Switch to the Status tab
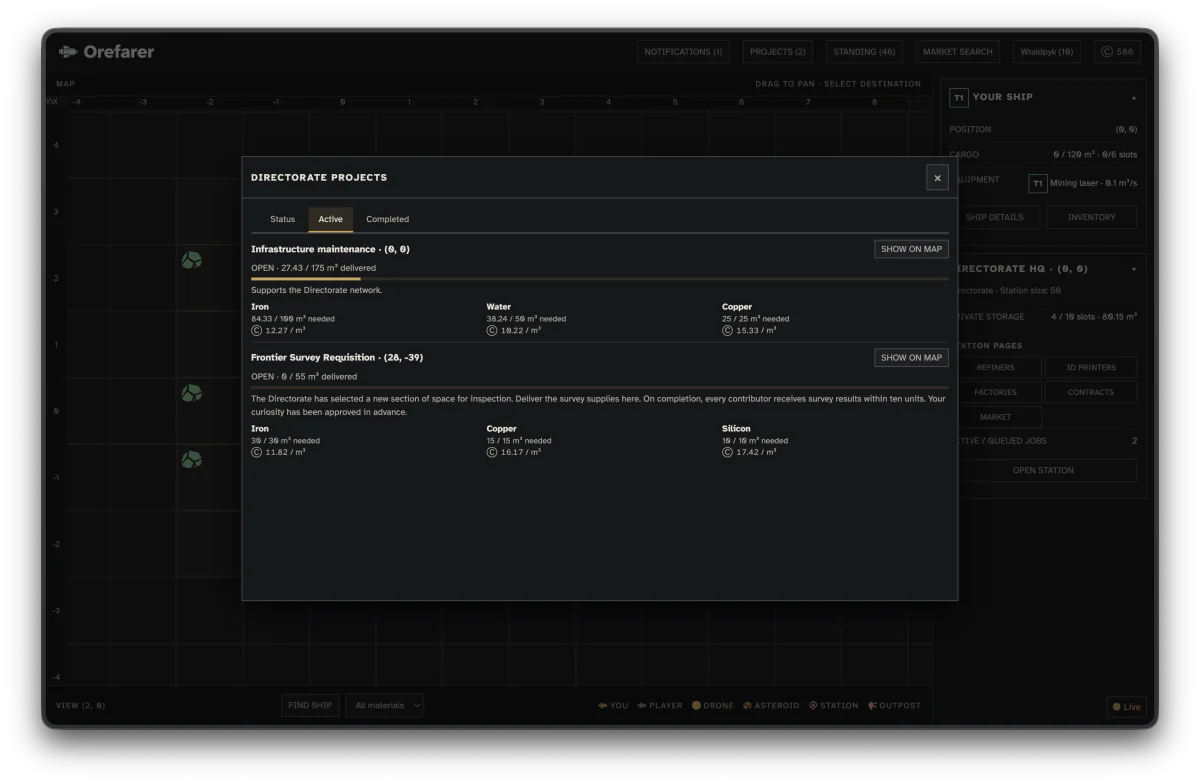The width and height of the screenshot is (1200, 784). click(x=282, y=219)
